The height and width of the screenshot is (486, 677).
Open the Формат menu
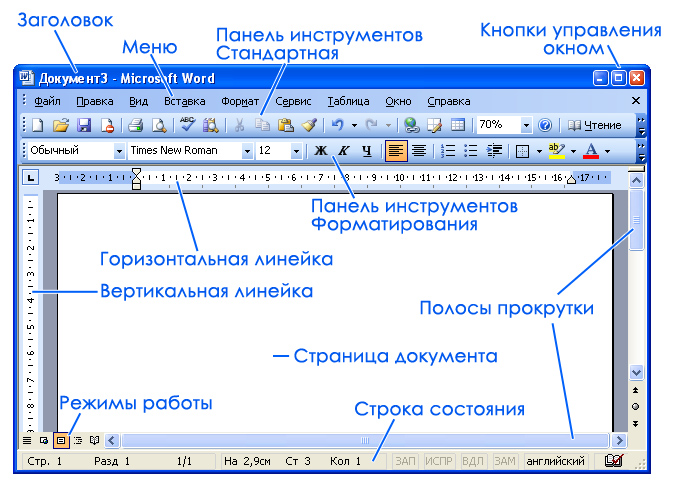[x=240, y=101]
